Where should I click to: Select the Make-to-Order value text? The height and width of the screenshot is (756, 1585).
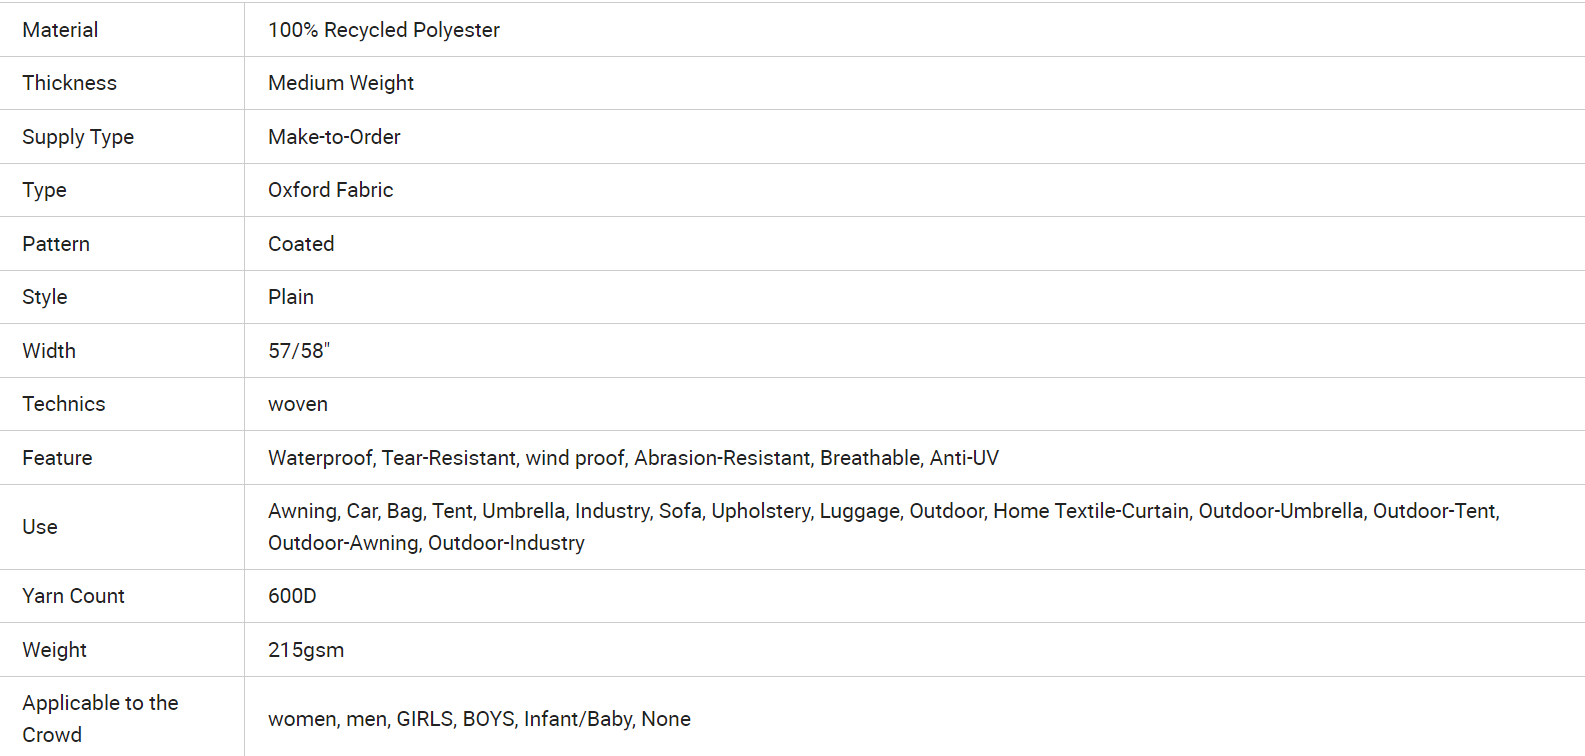point(334,137)
